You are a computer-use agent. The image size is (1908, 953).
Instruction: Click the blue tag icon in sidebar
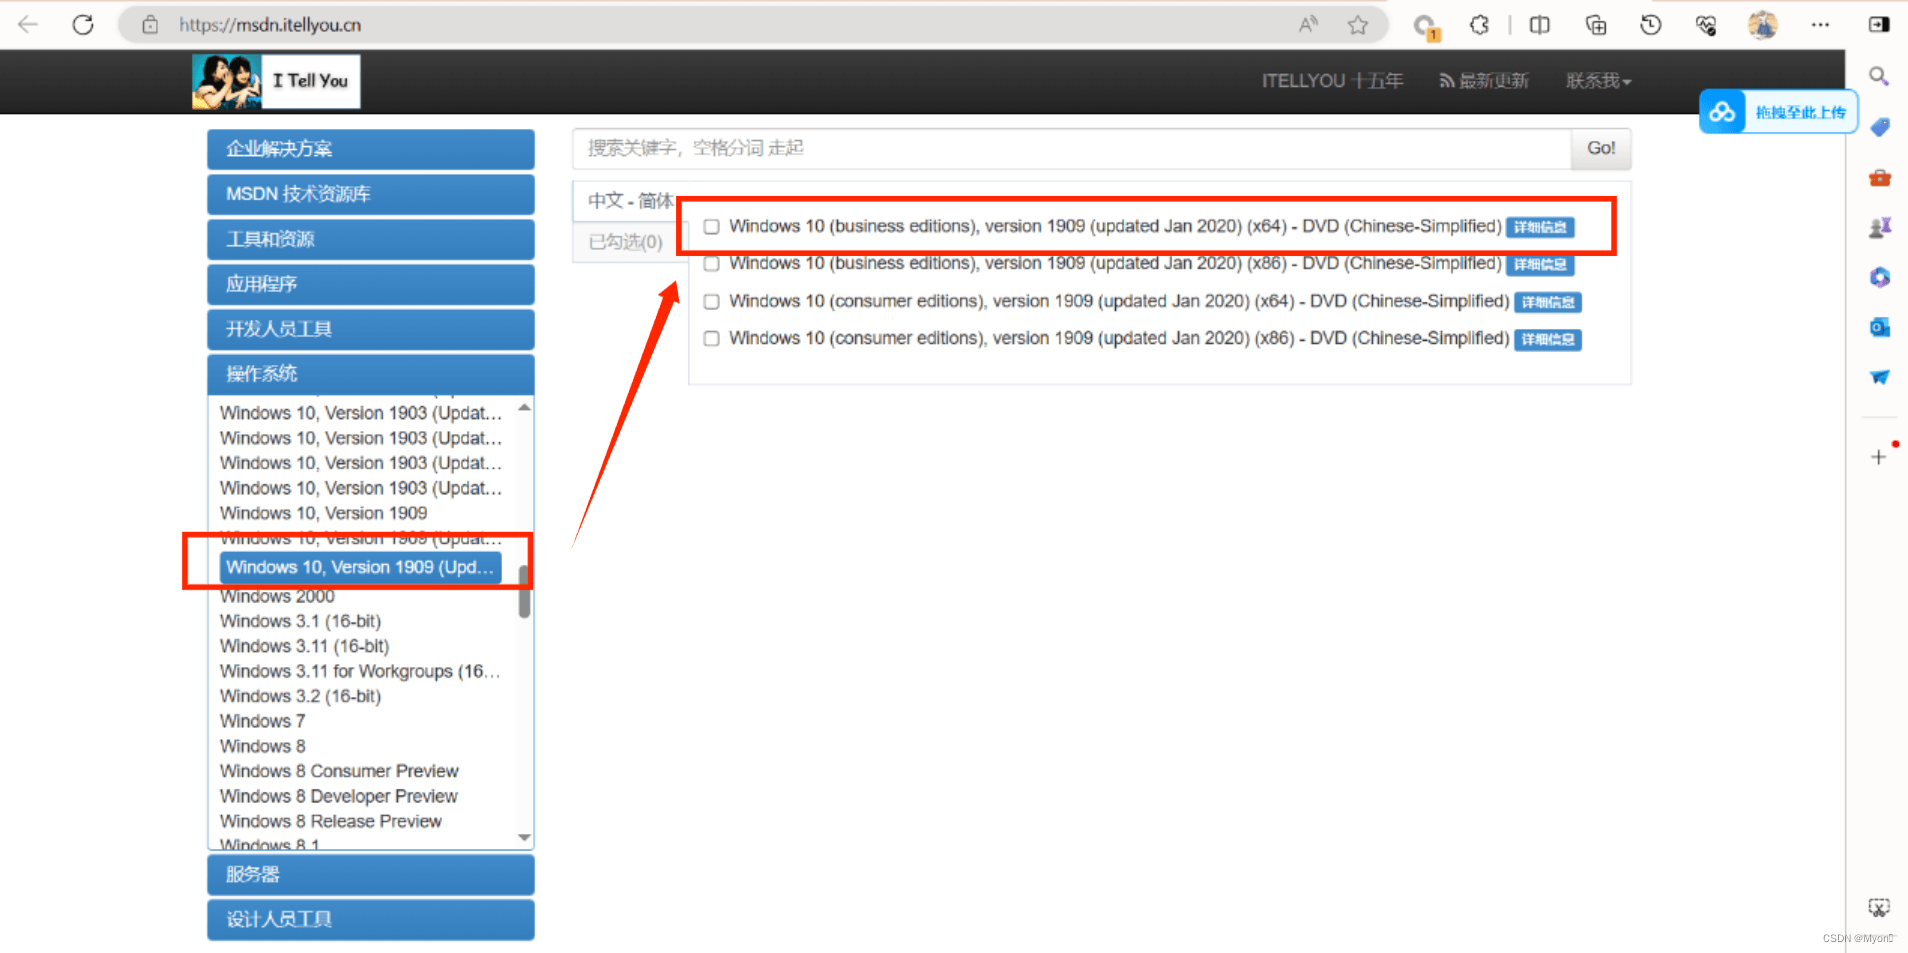1880,127
